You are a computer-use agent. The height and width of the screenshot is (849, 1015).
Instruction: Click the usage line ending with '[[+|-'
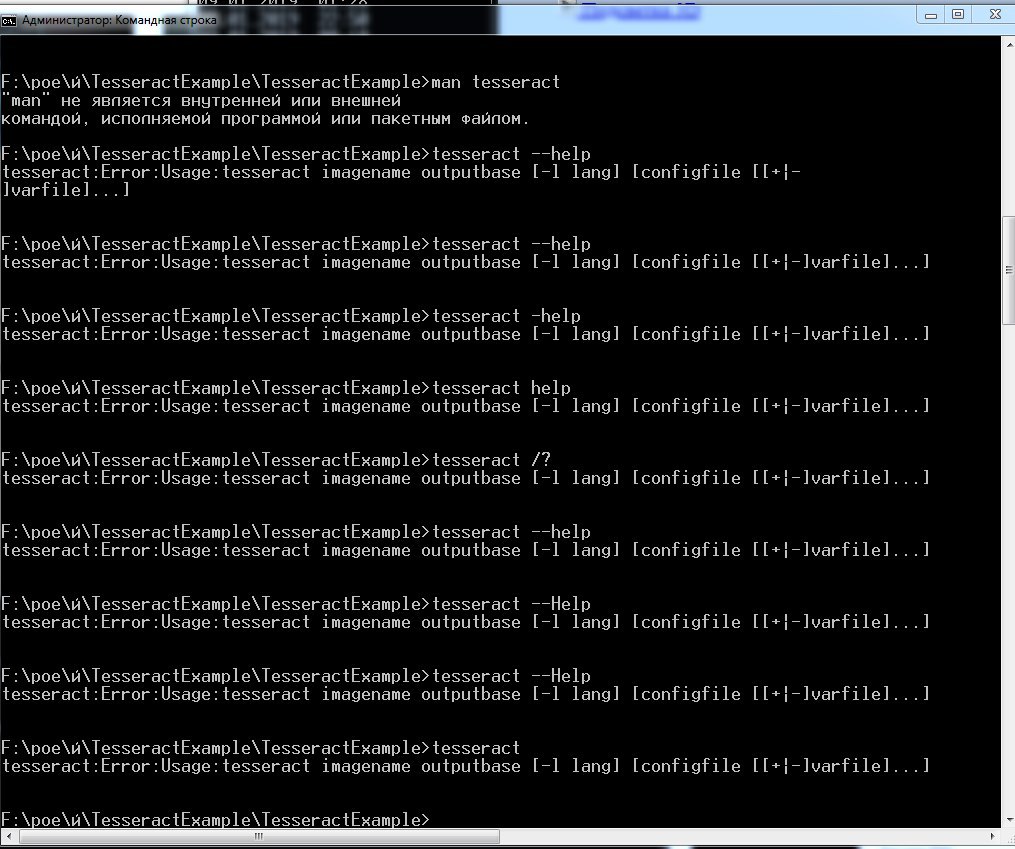click(x=401, y=172)
